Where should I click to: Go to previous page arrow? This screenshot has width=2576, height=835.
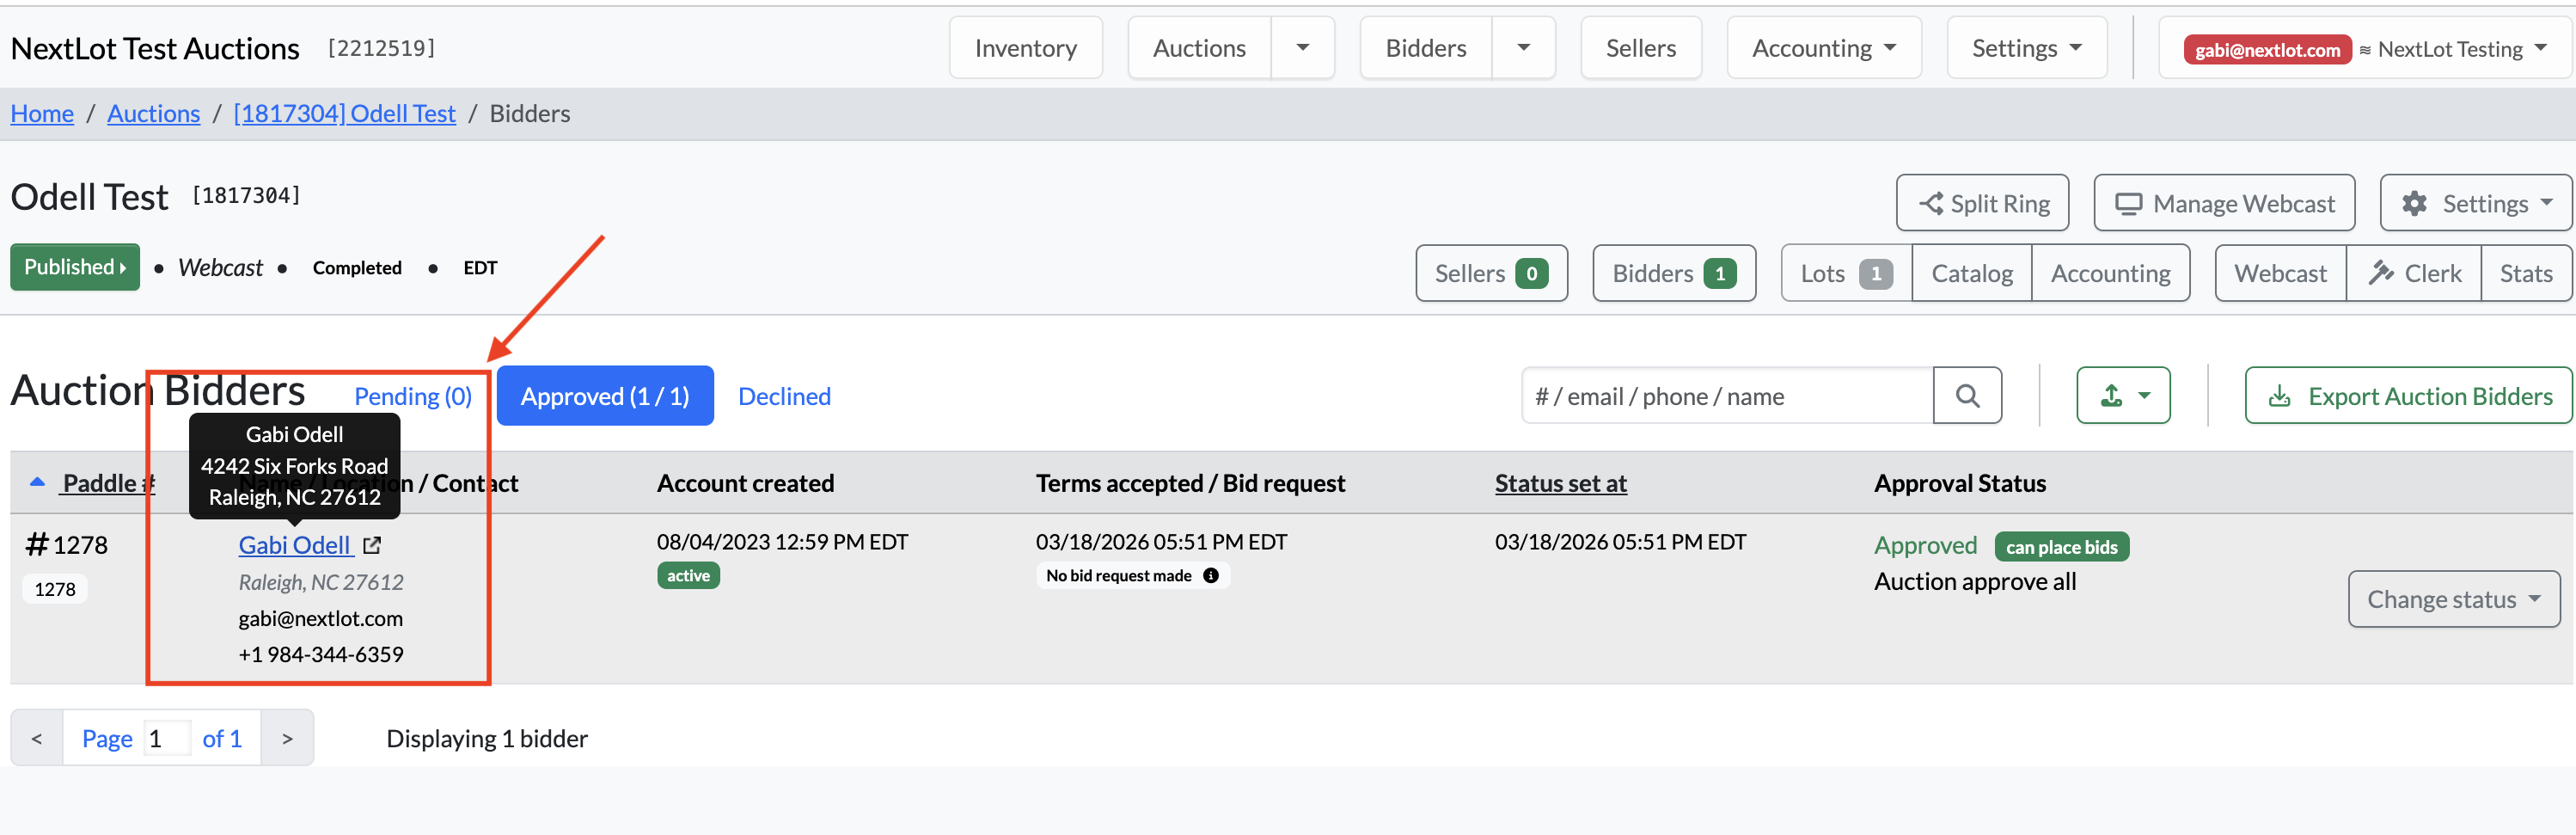coord(37,738)
